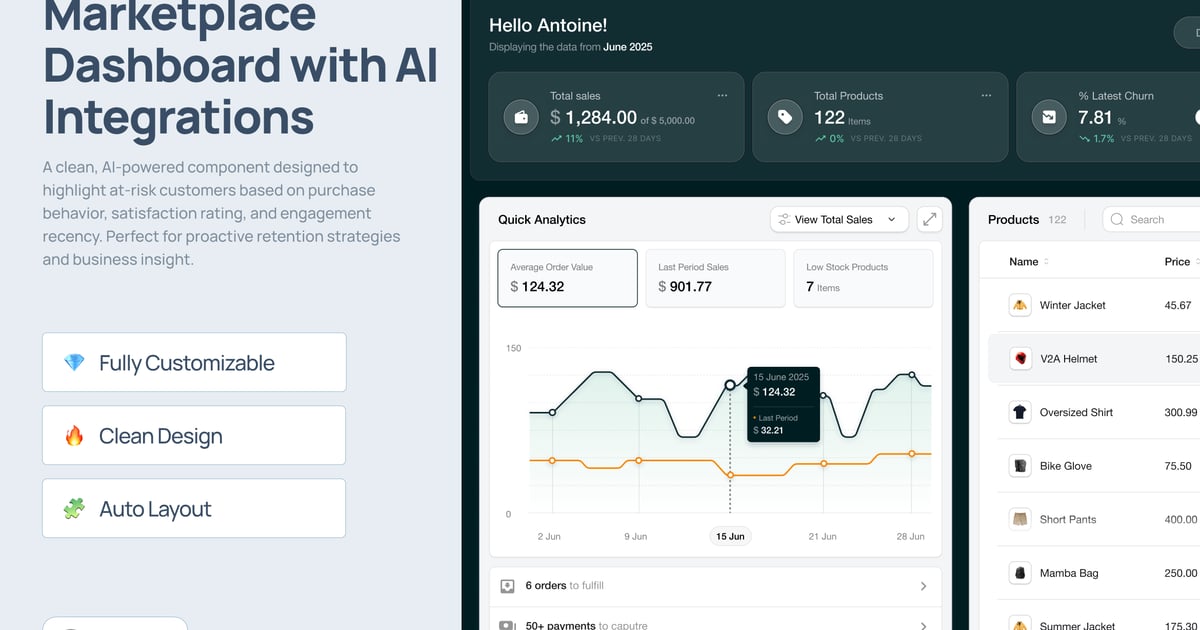Screen dimensions: 1200x630
Task: Open the View Total Sales dropdown
Action: (839, 219)
